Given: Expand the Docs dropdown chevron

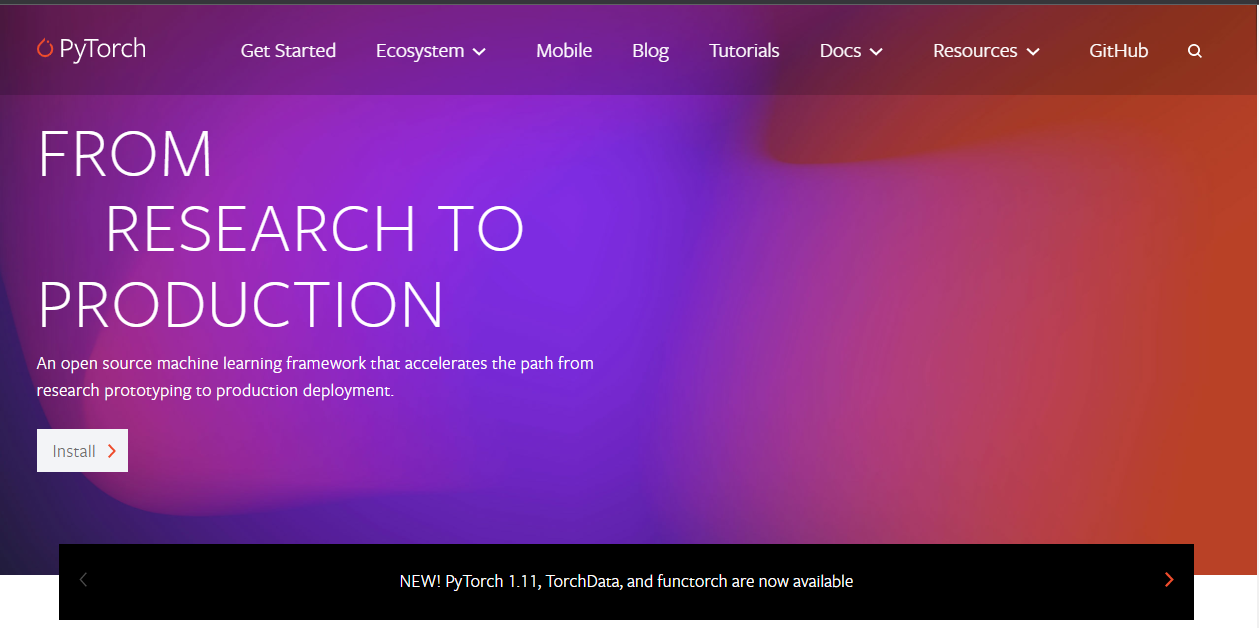Looking at the screenshot, I should click(877, 51).
